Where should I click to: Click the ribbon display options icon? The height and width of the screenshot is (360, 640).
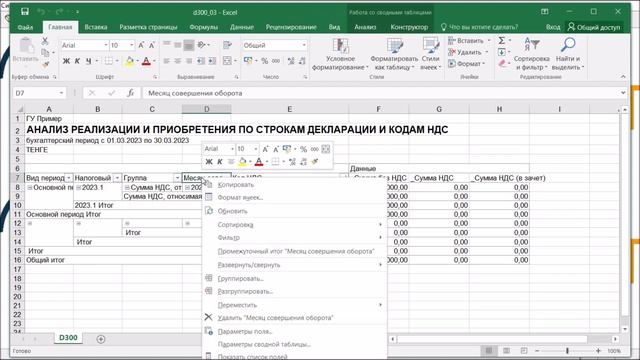(x=544, y=11)
